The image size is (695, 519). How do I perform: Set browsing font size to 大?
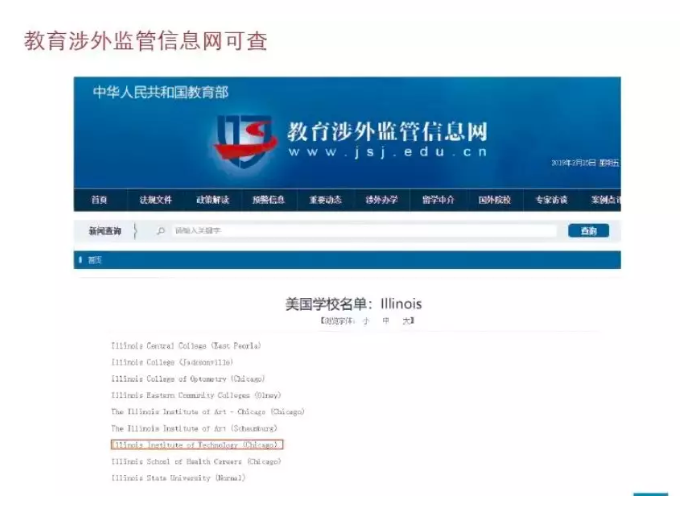(x=406, y=321)
